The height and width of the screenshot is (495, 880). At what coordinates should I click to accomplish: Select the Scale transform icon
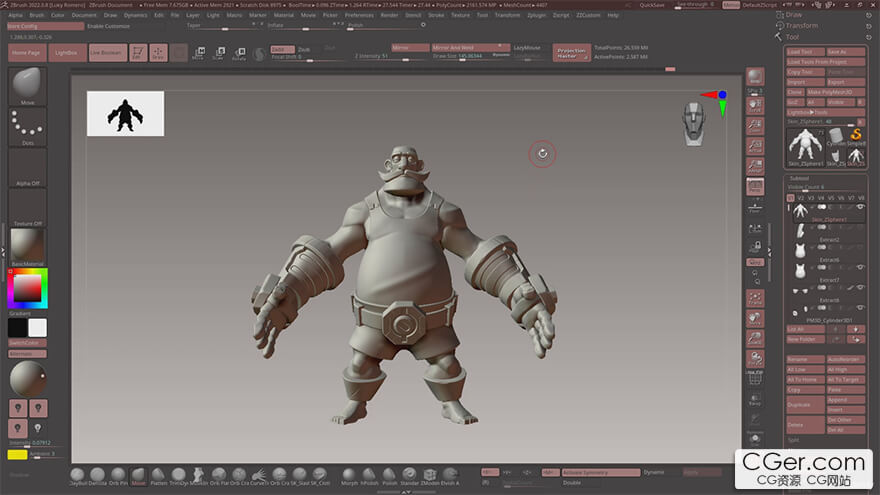click(220, 52)
